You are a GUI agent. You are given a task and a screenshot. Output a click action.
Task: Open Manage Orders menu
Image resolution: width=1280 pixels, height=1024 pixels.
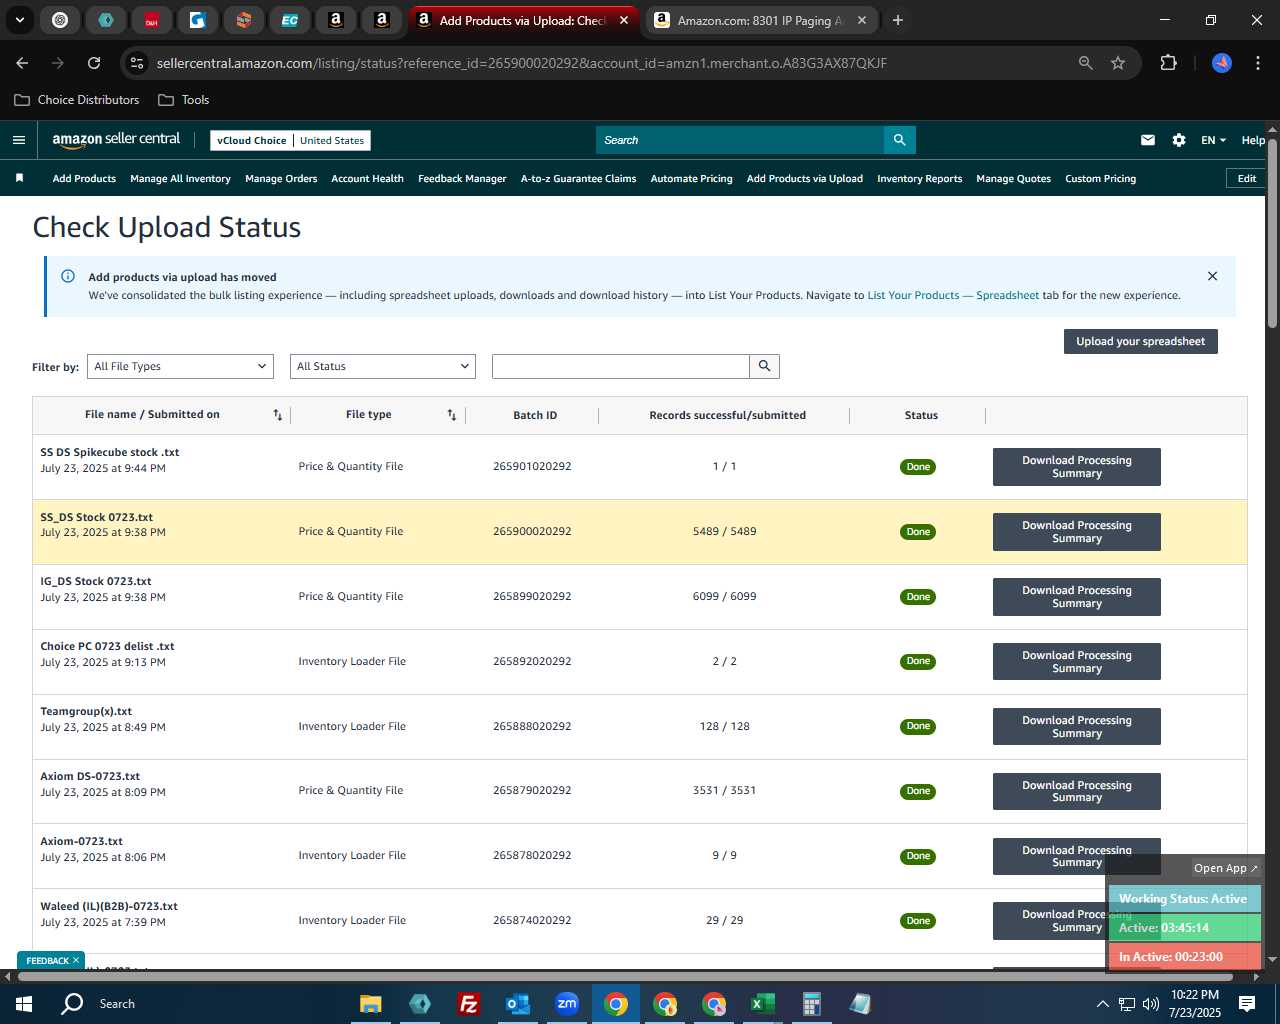click(281, 178)
